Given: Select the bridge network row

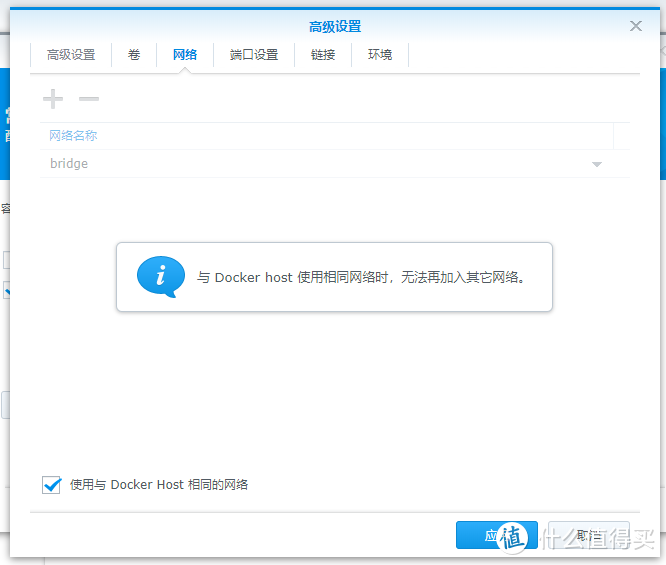Looking at the screenshot, I should [x=335, y=164].
